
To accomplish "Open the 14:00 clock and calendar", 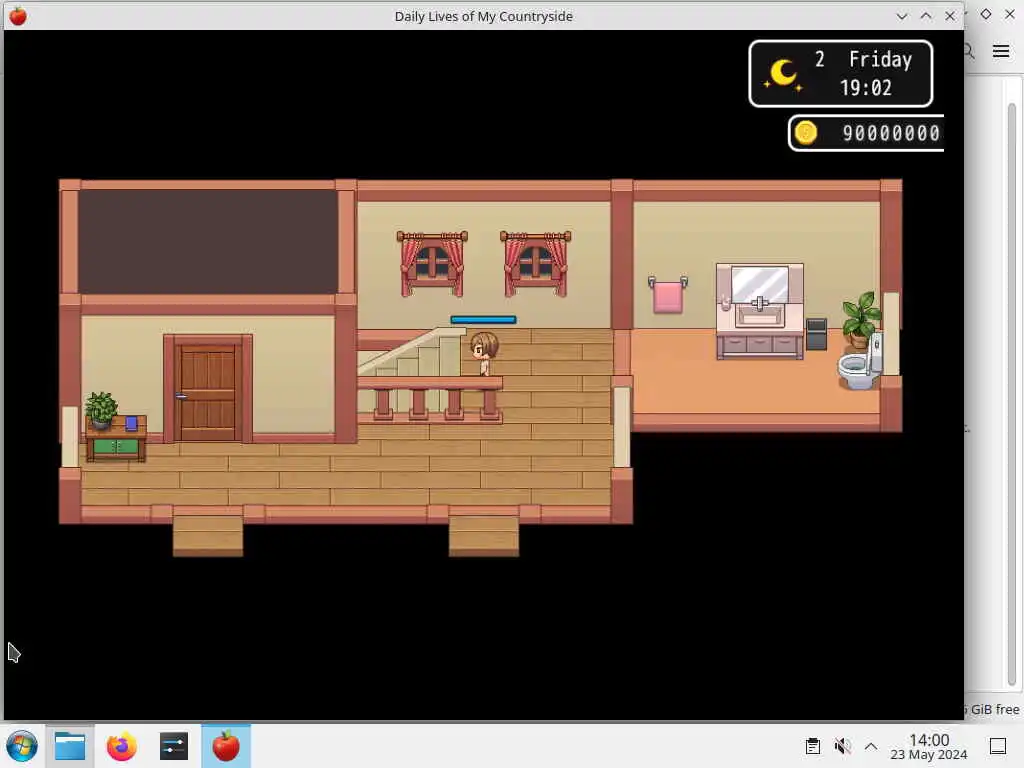I will point(929,746).
